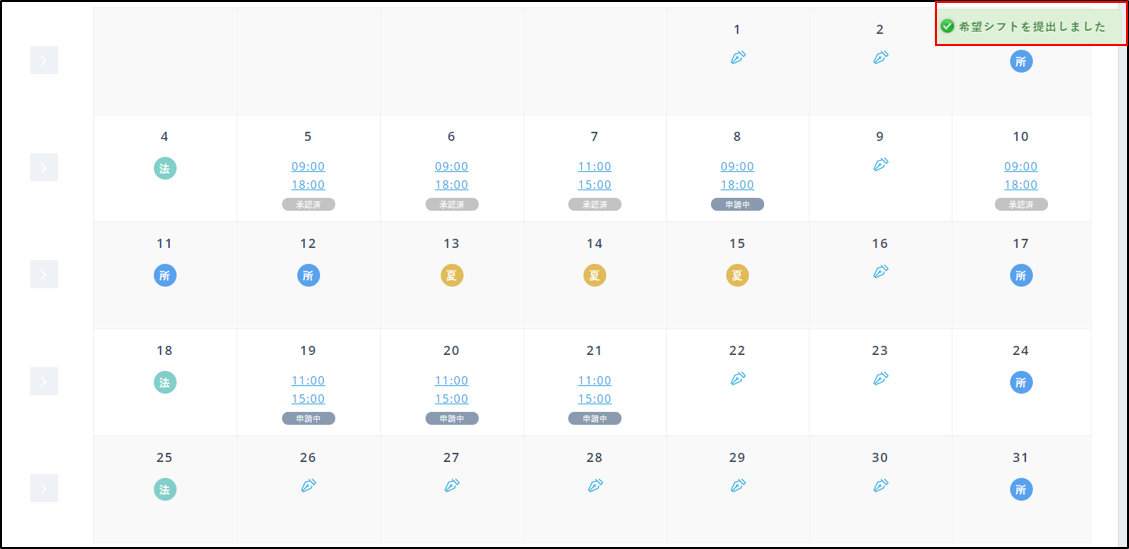Image resolution: width=1129 pixels, height=549 pixels.
Task: Open the 15:00 end time on day 7
Action: [x=594, y=185]
